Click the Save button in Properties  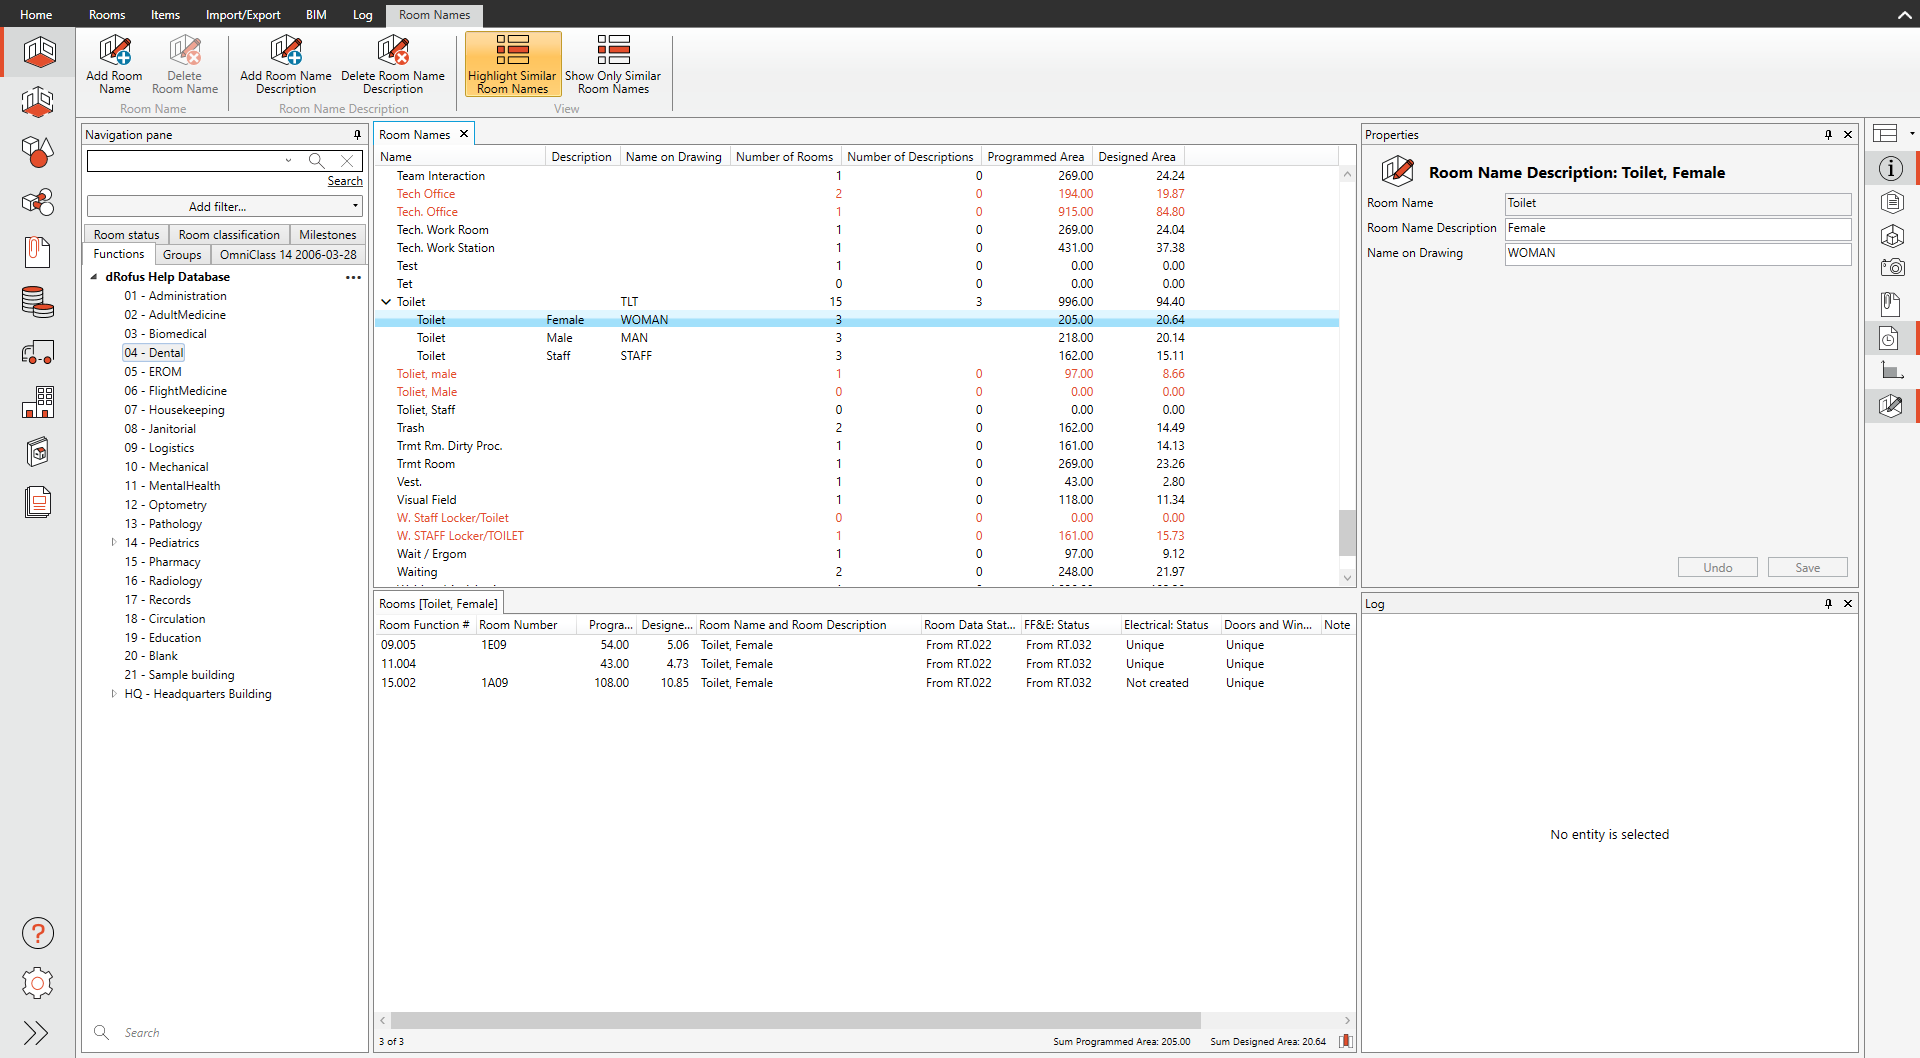tap(1807, 568)
